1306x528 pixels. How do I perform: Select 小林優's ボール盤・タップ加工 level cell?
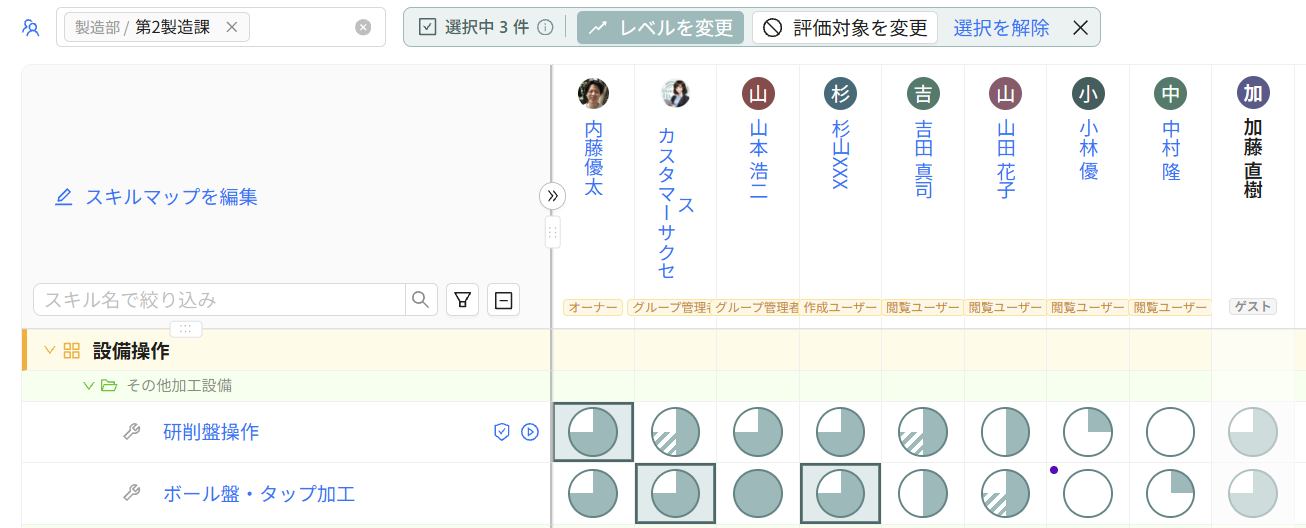pyautogui.click(x=1088, y=494)
